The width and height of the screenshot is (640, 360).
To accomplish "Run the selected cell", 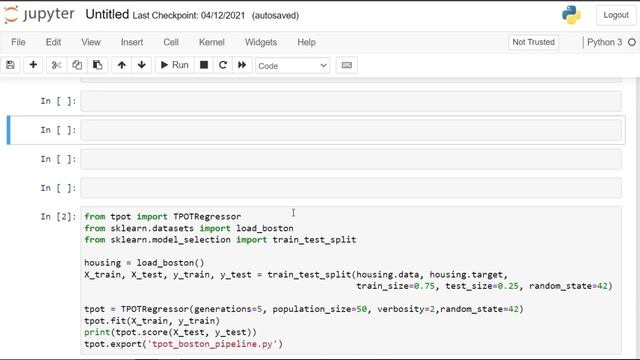I will (x=174, y=65).
